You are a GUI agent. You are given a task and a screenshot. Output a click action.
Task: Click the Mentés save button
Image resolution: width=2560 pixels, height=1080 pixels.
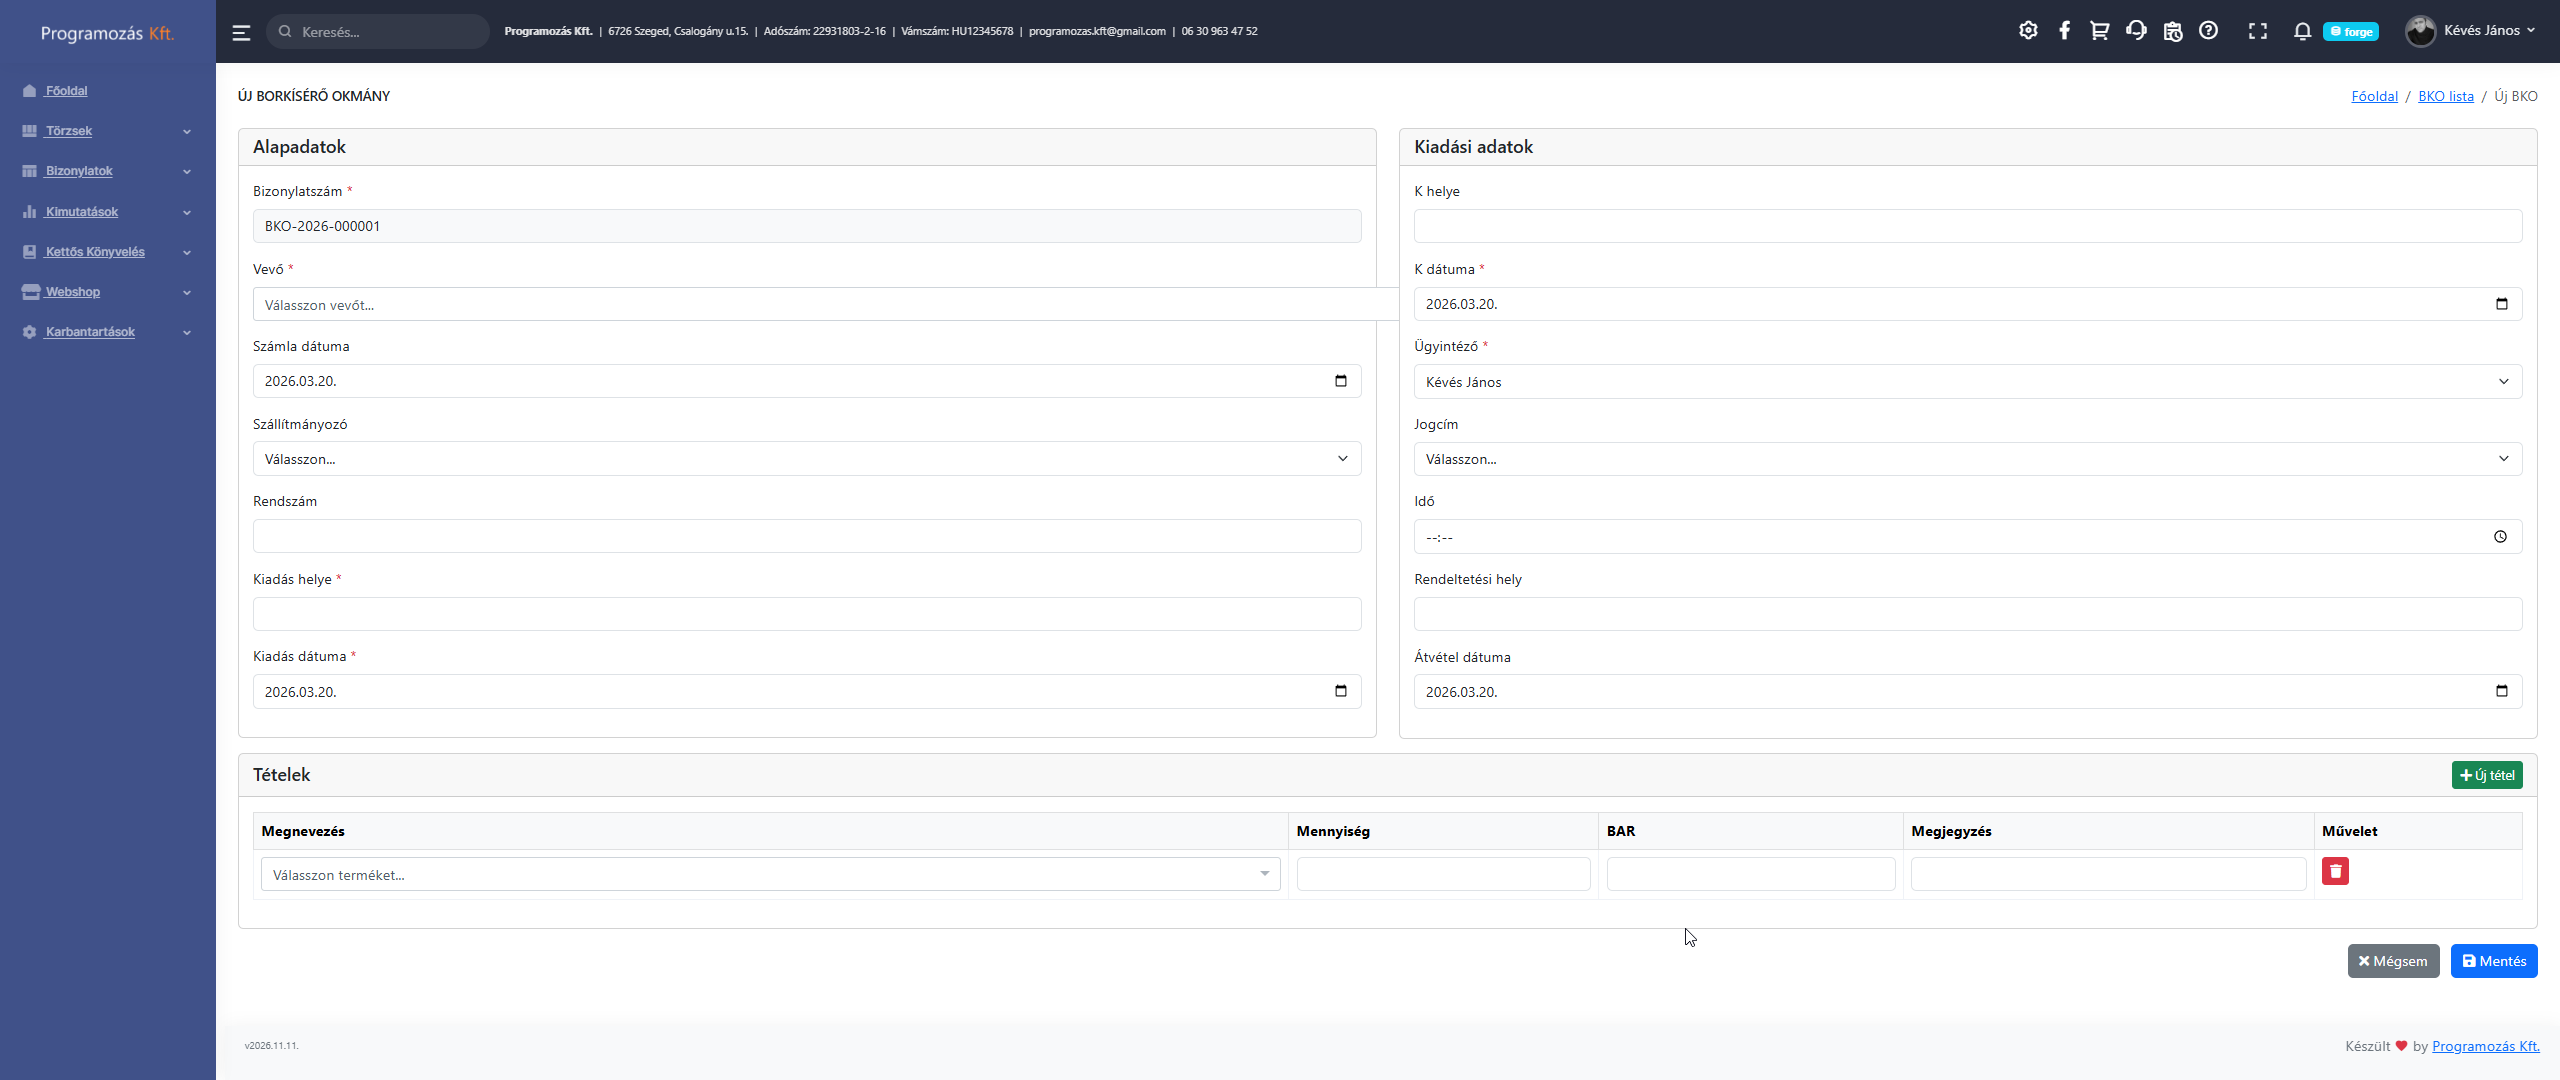2493,961
